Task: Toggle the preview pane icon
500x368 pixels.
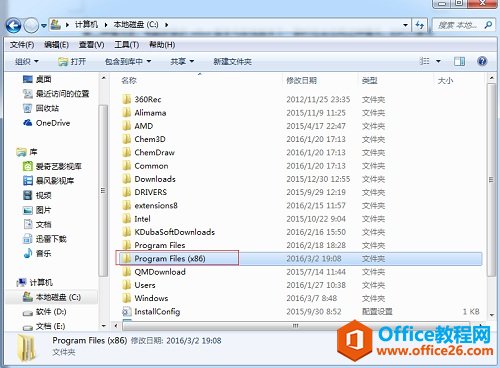Action: tap(459, 61)
